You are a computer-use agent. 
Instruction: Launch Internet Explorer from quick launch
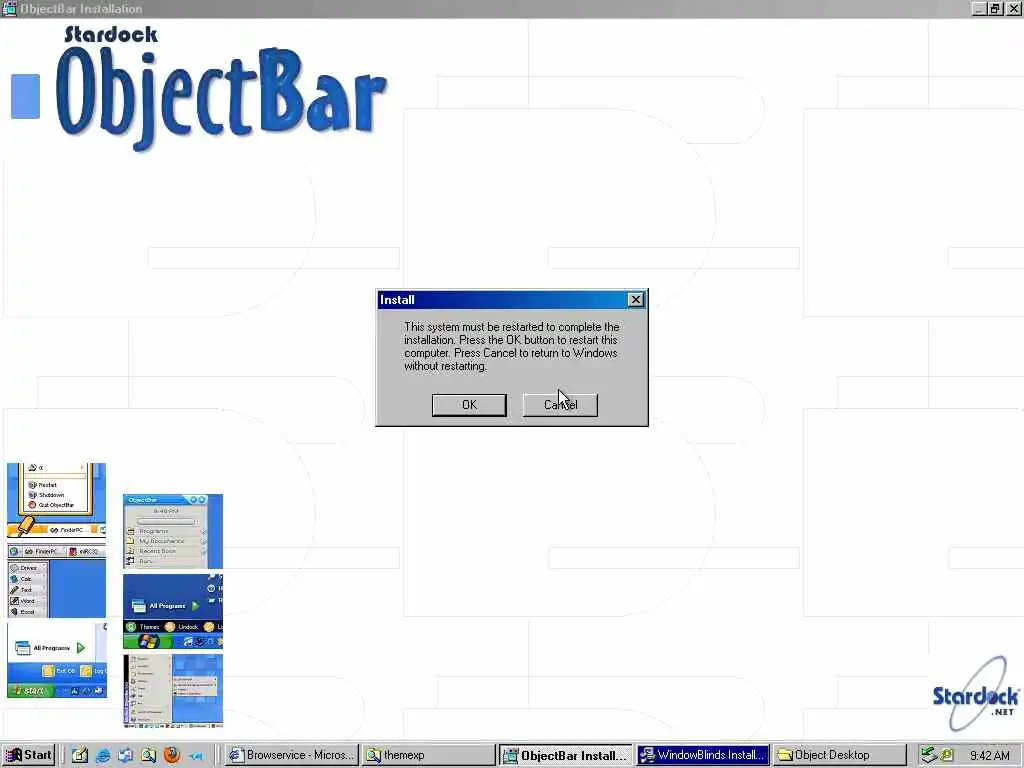point(103,755)
